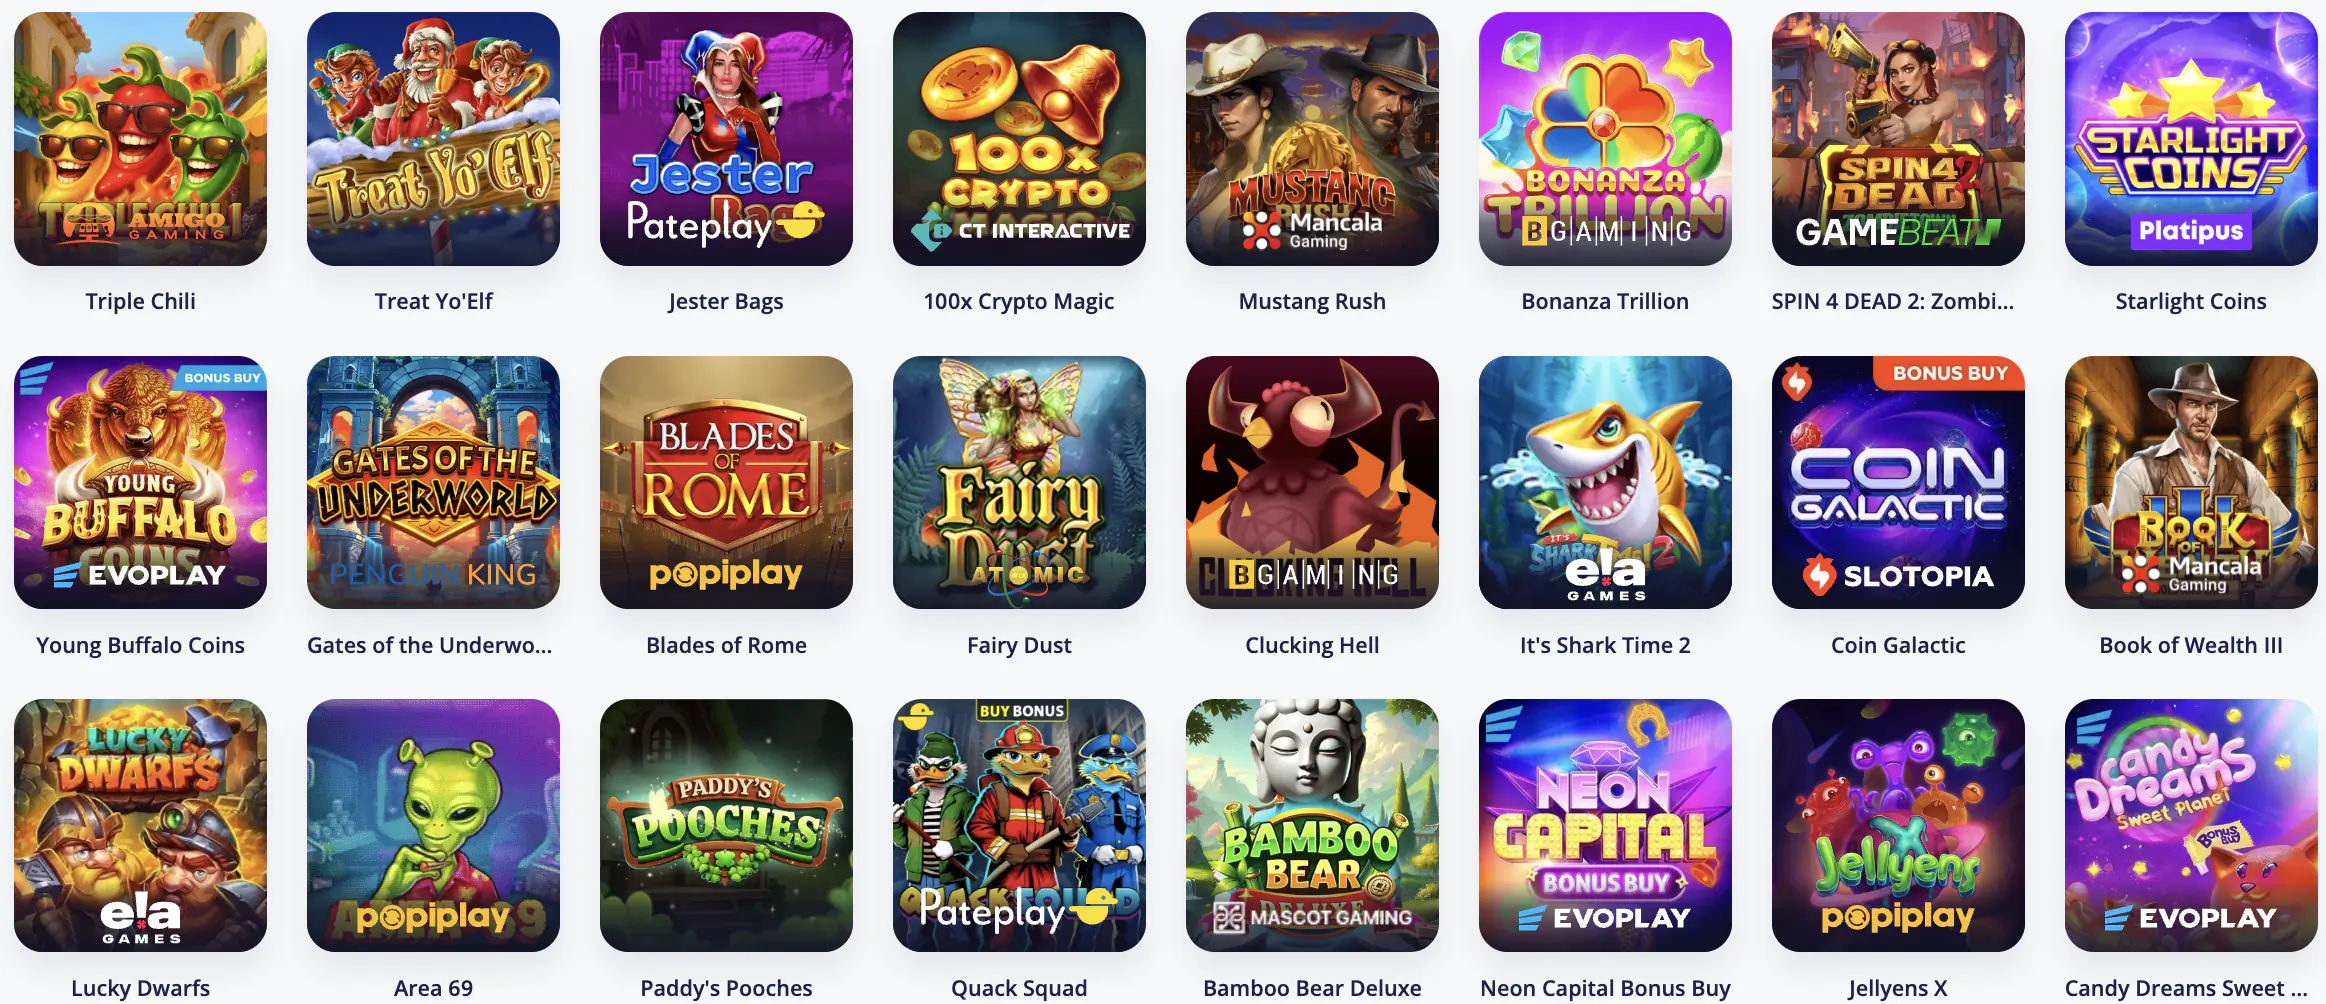Screen dimensions: 2326x1004
Task: Click the Clucking Hell chicken thumbnail
Action: click(1312, 482)
